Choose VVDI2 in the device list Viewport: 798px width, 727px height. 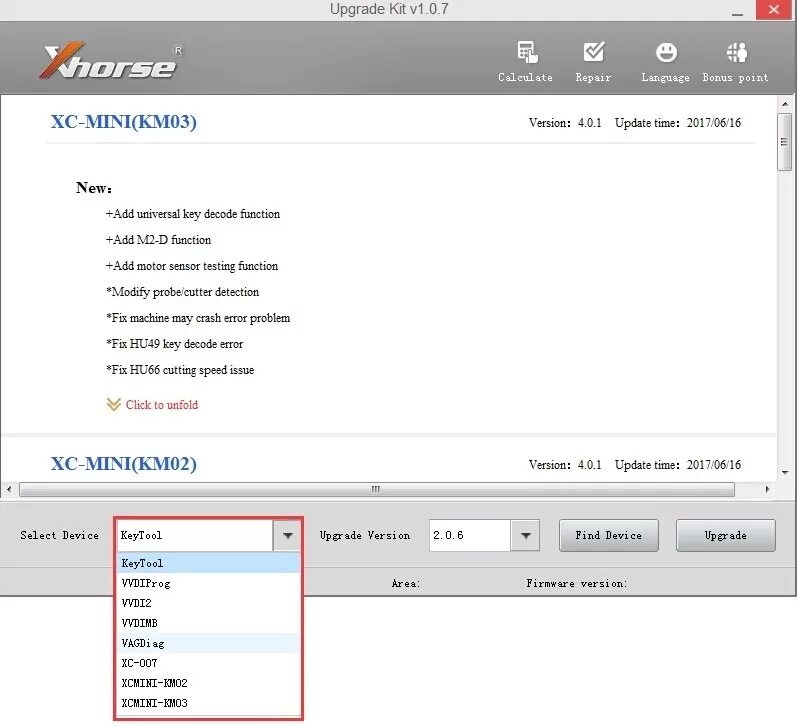[x=208, y=603]
